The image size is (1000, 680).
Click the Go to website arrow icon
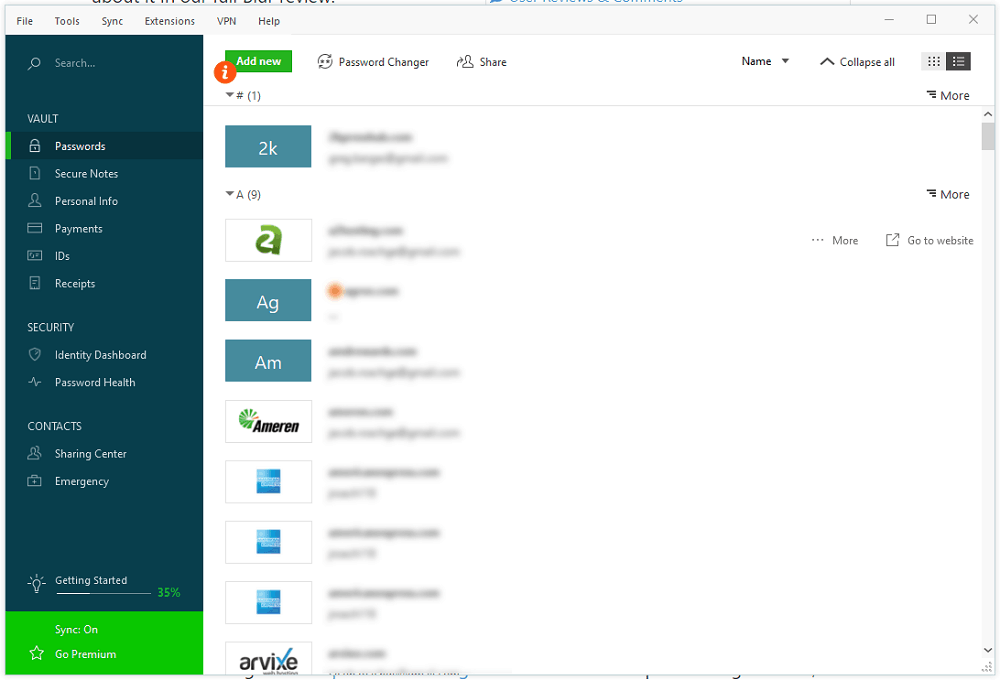tap(892, 240)
